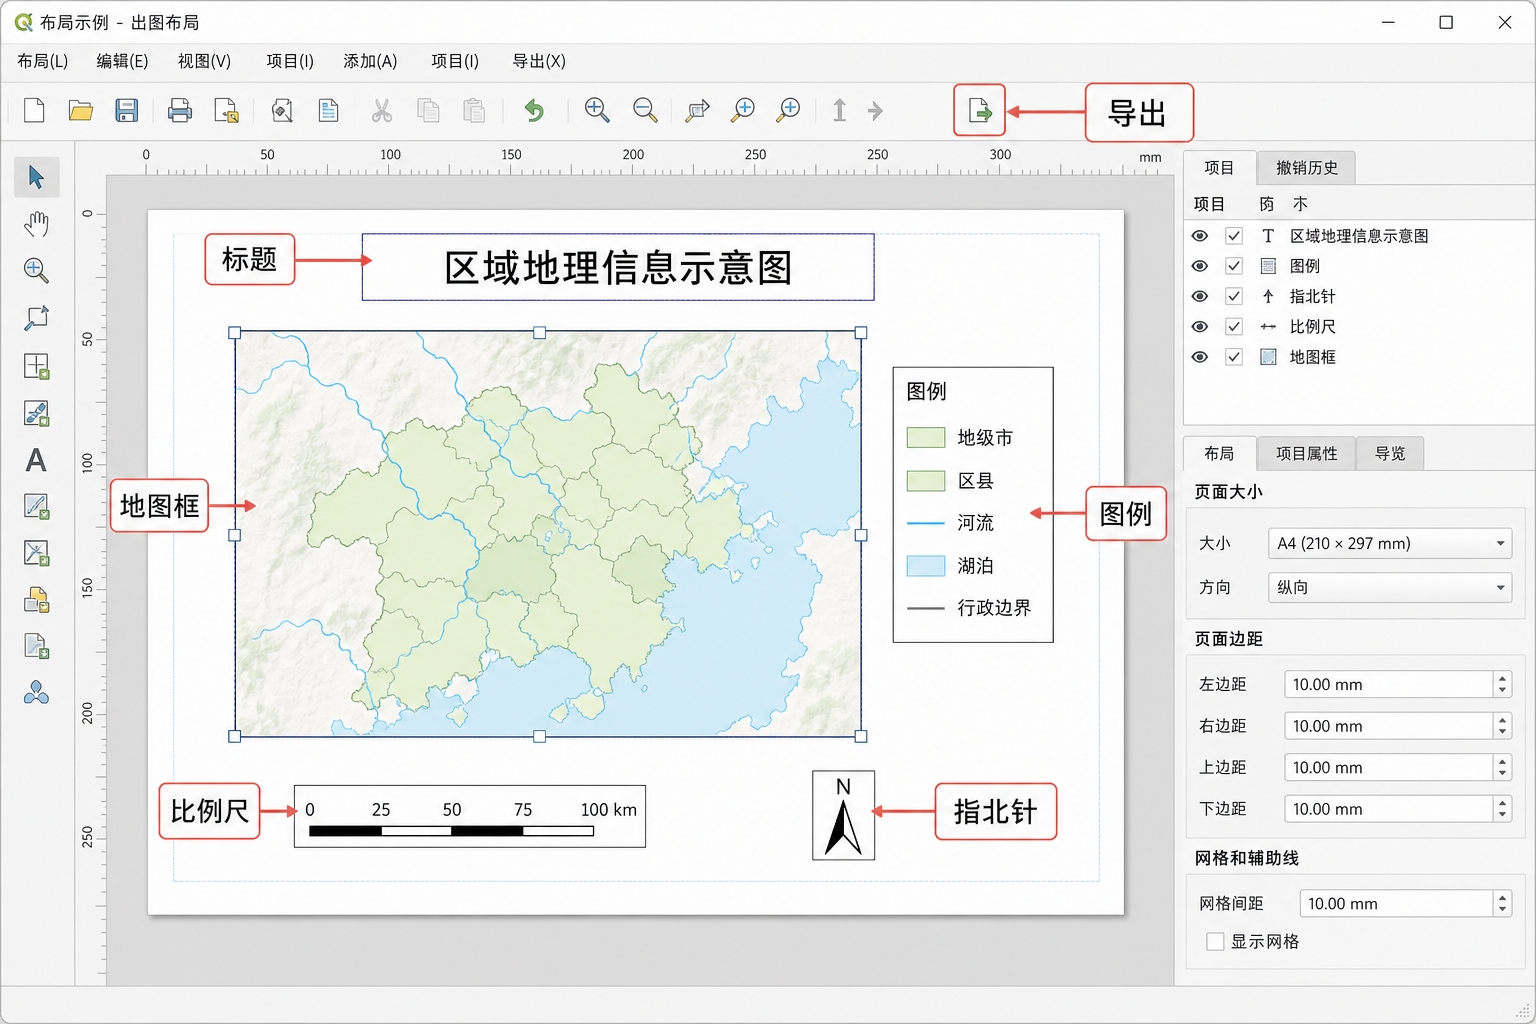Screen dimensions: 1536x1024
Task: Click the greyed-out clipboard paste icon
Action: (474, 110)
